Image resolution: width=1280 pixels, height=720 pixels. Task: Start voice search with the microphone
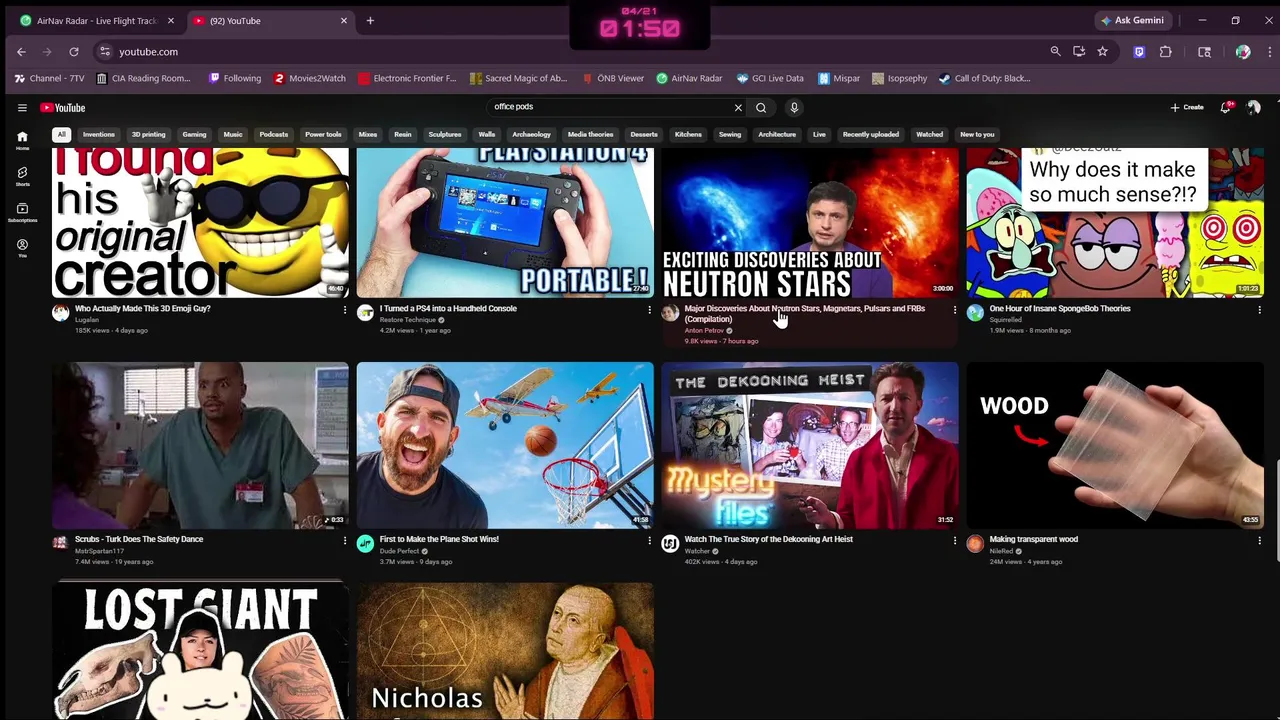(794, 107)
